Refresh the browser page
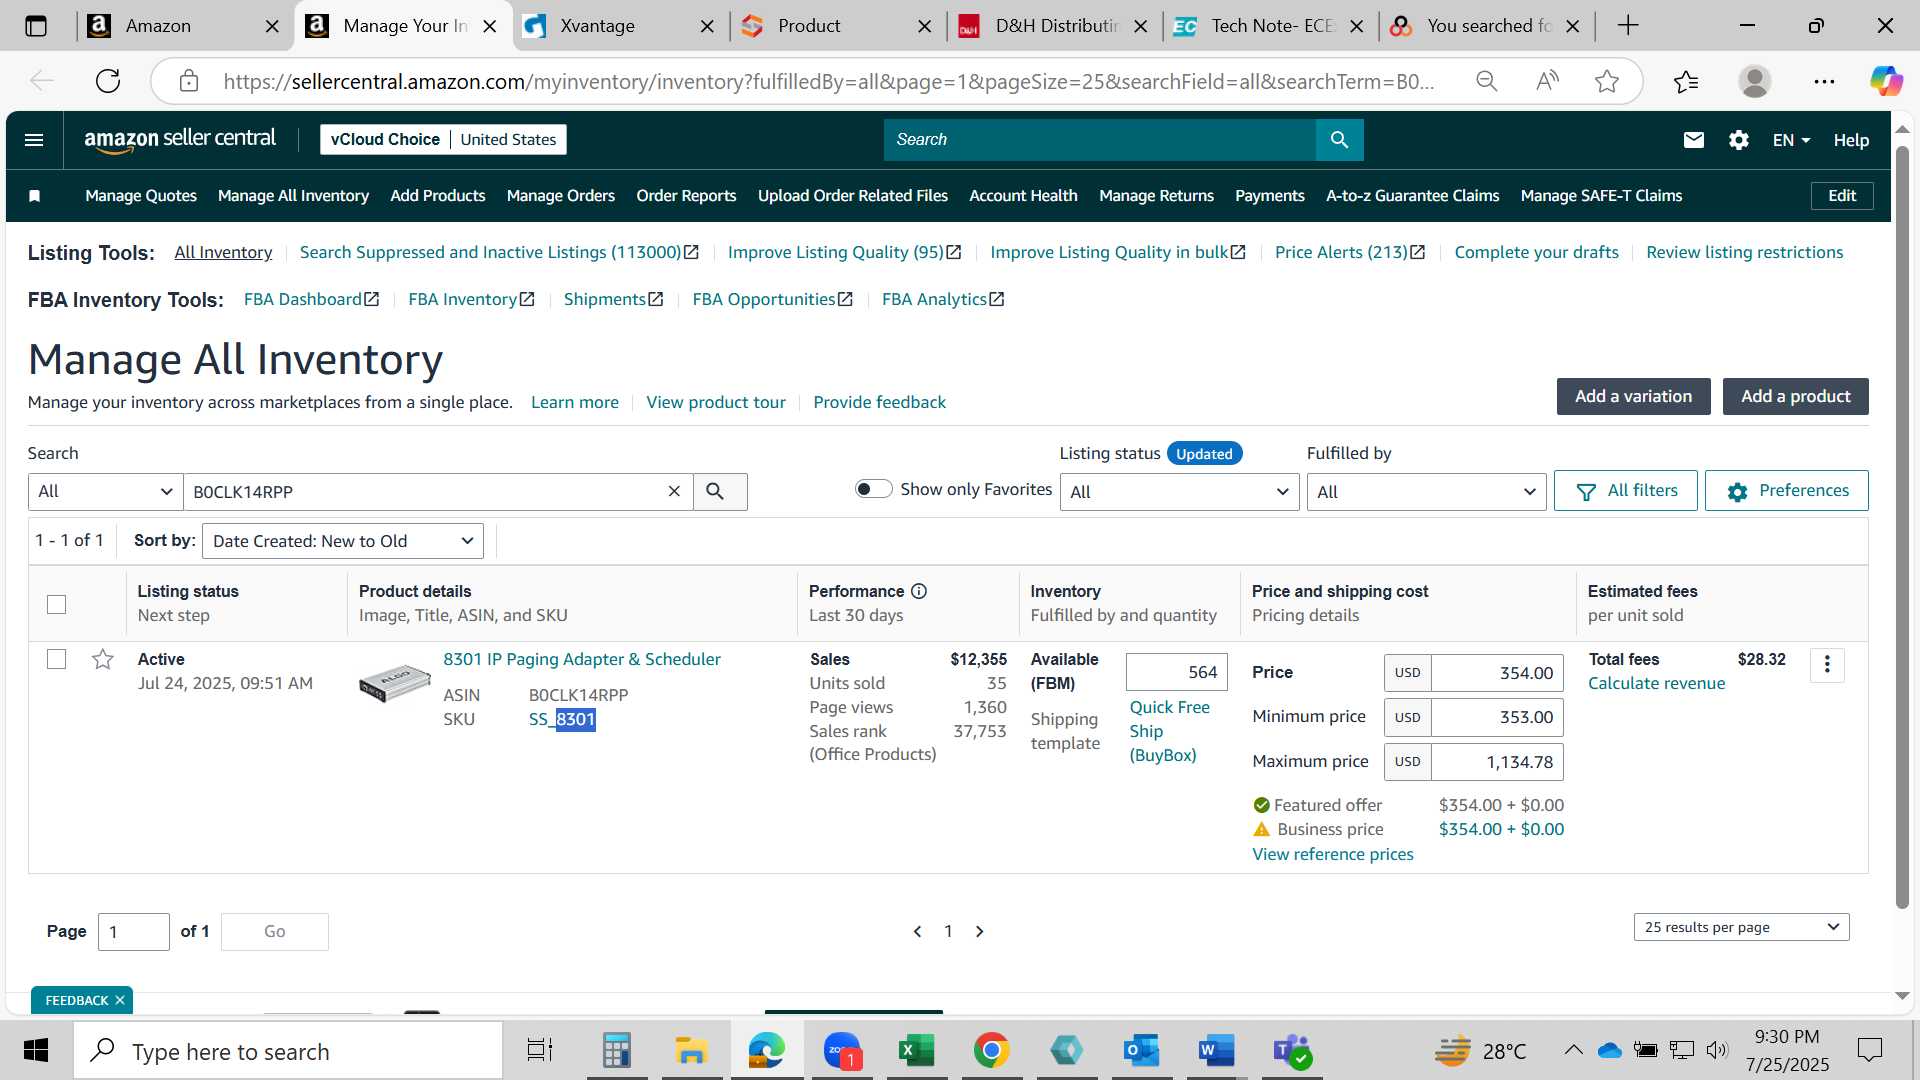1920x1080 pixels. [108, 81]
